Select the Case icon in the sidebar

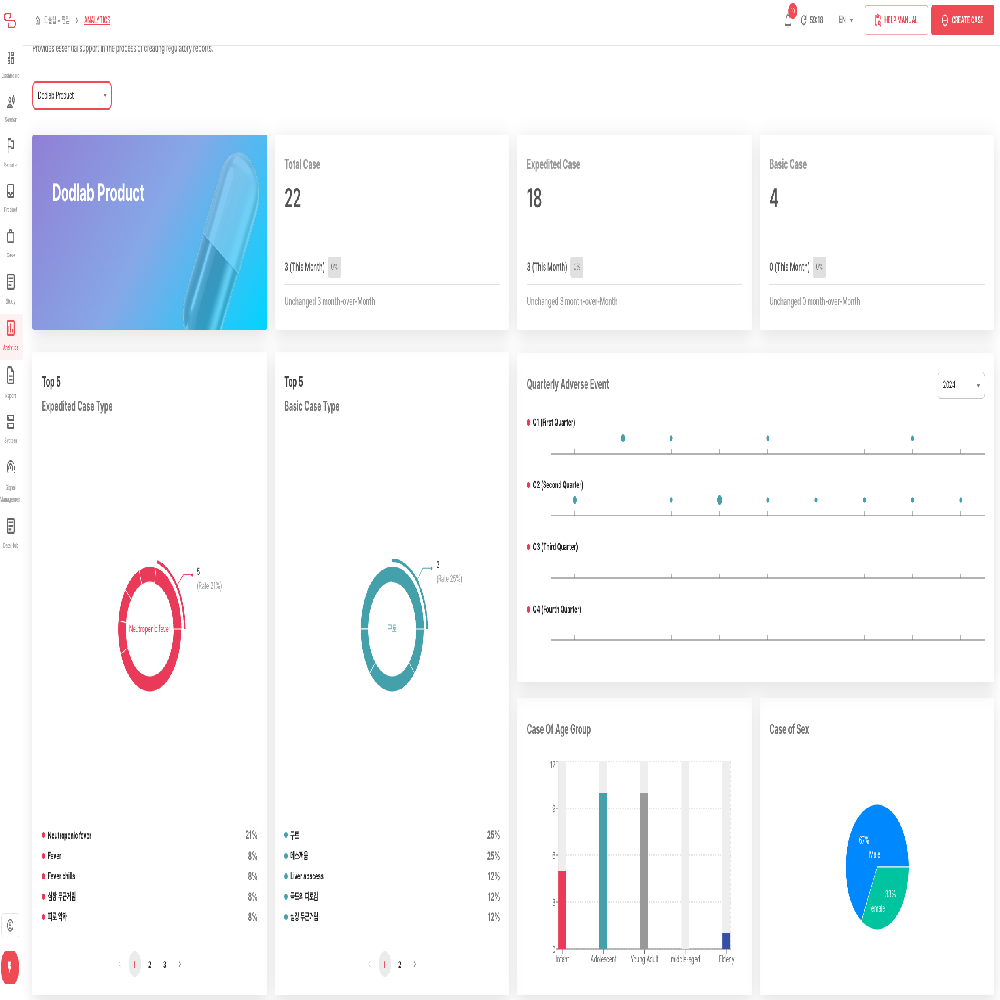tap(11, 238)
